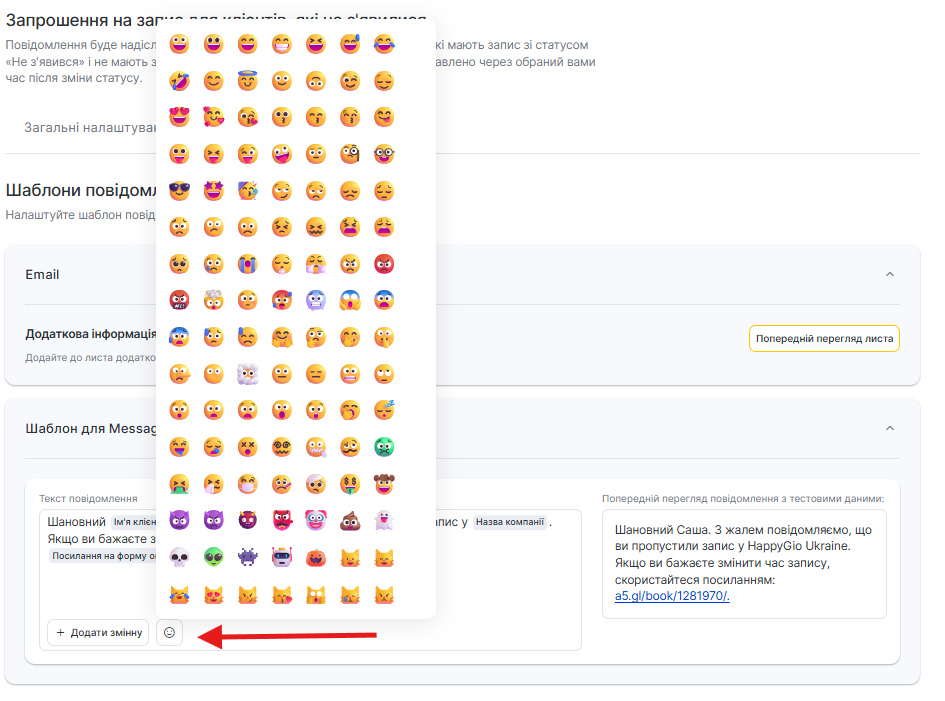945x701 pixels.
Task: Pick the clown face emoji
Action: 316,520
